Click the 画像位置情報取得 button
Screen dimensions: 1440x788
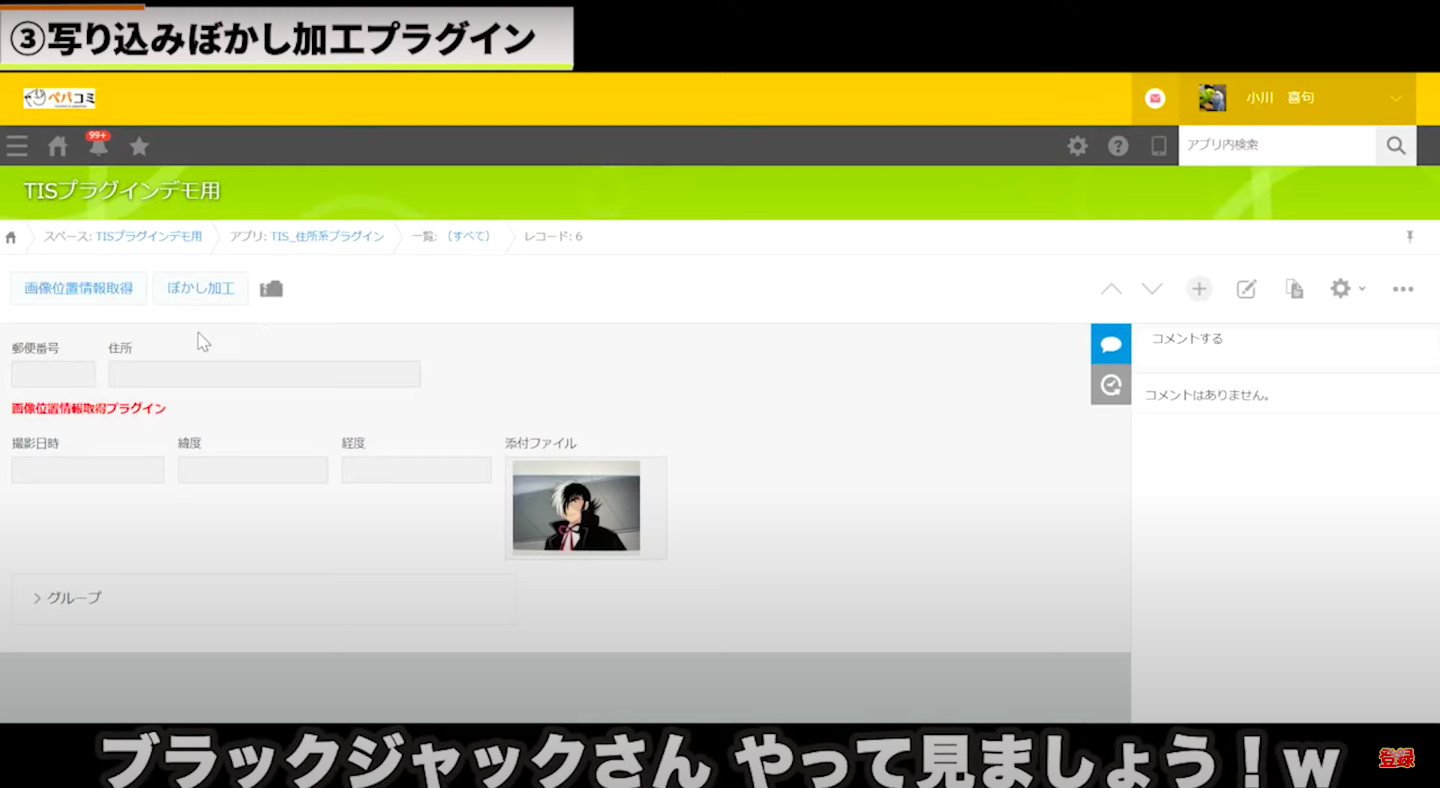79,288
